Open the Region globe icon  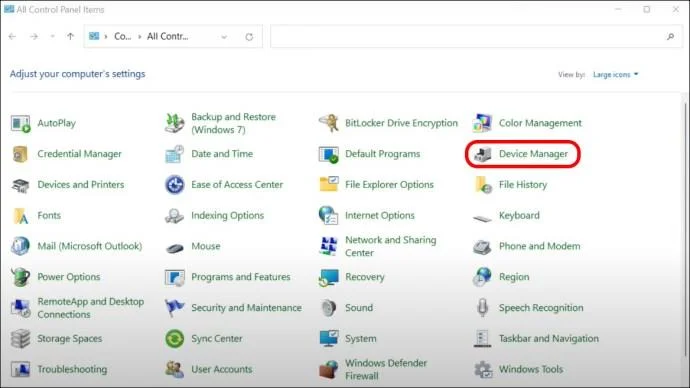482,277
